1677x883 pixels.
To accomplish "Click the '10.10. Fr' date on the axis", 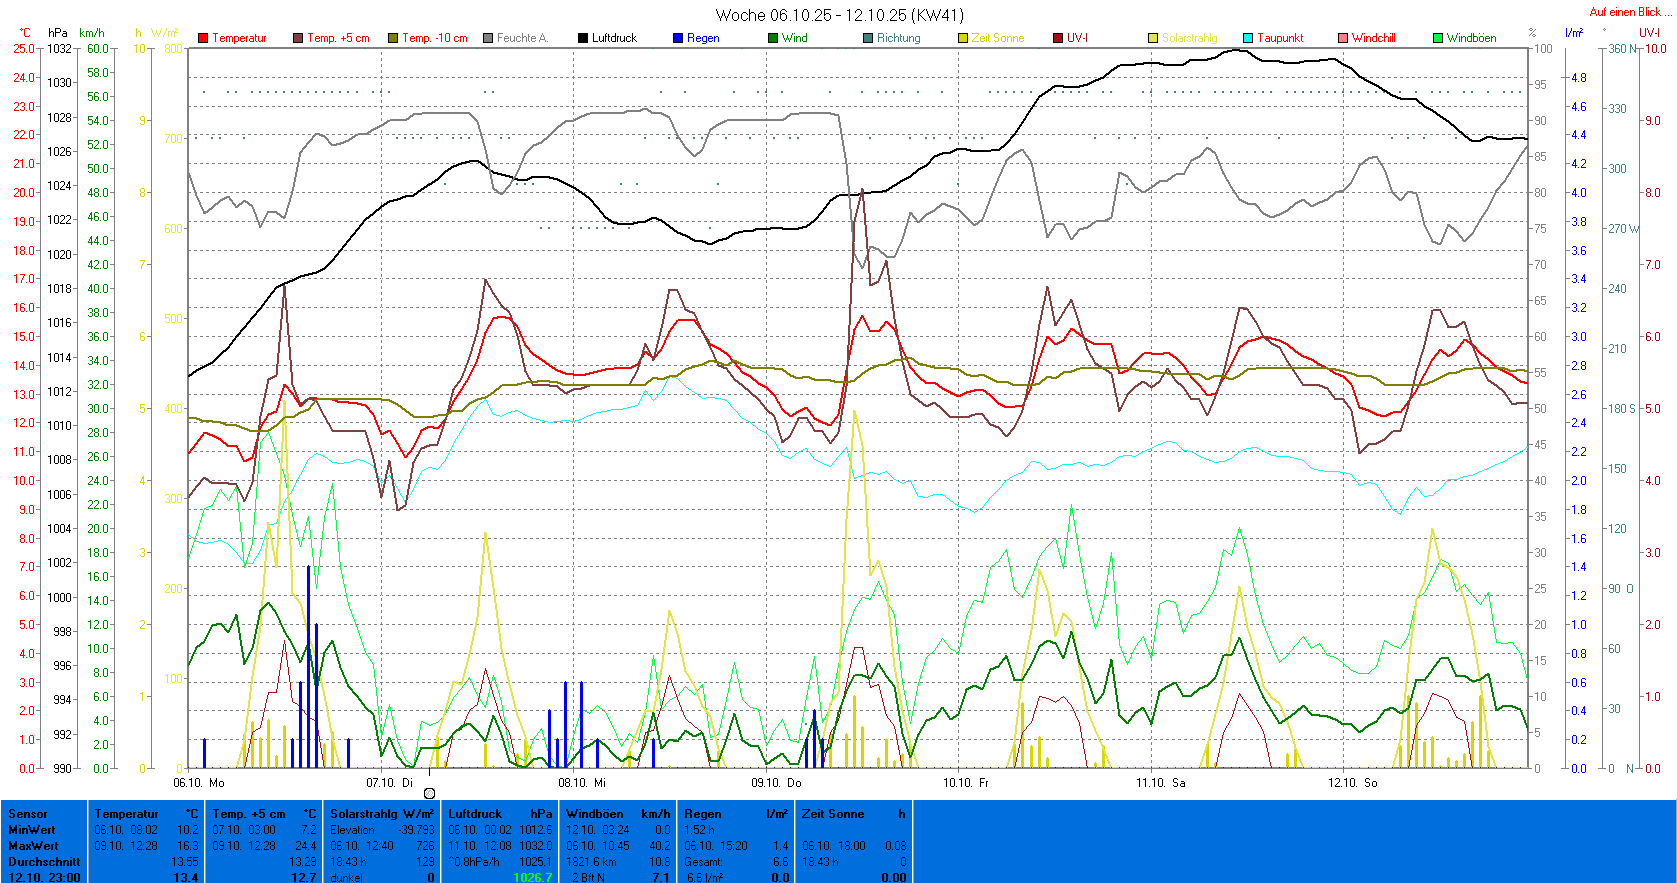I will (x=966, y=783).
